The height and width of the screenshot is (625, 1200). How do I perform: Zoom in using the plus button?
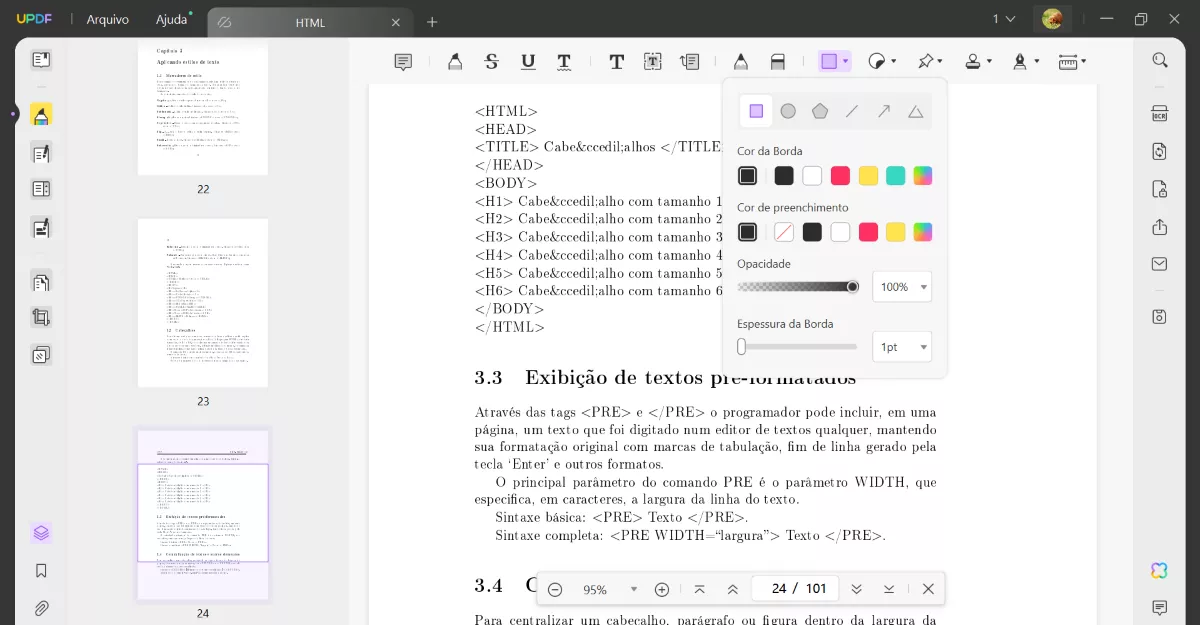tap(662, 589)
